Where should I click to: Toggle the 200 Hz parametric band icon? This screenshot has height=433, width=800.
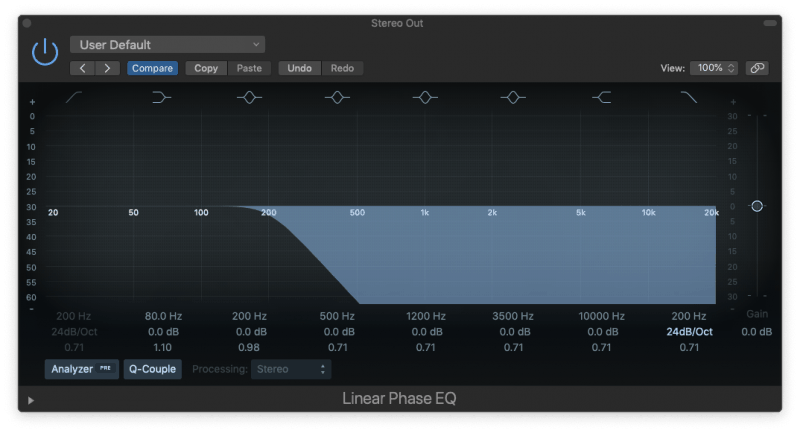click(x=249, y=97)
